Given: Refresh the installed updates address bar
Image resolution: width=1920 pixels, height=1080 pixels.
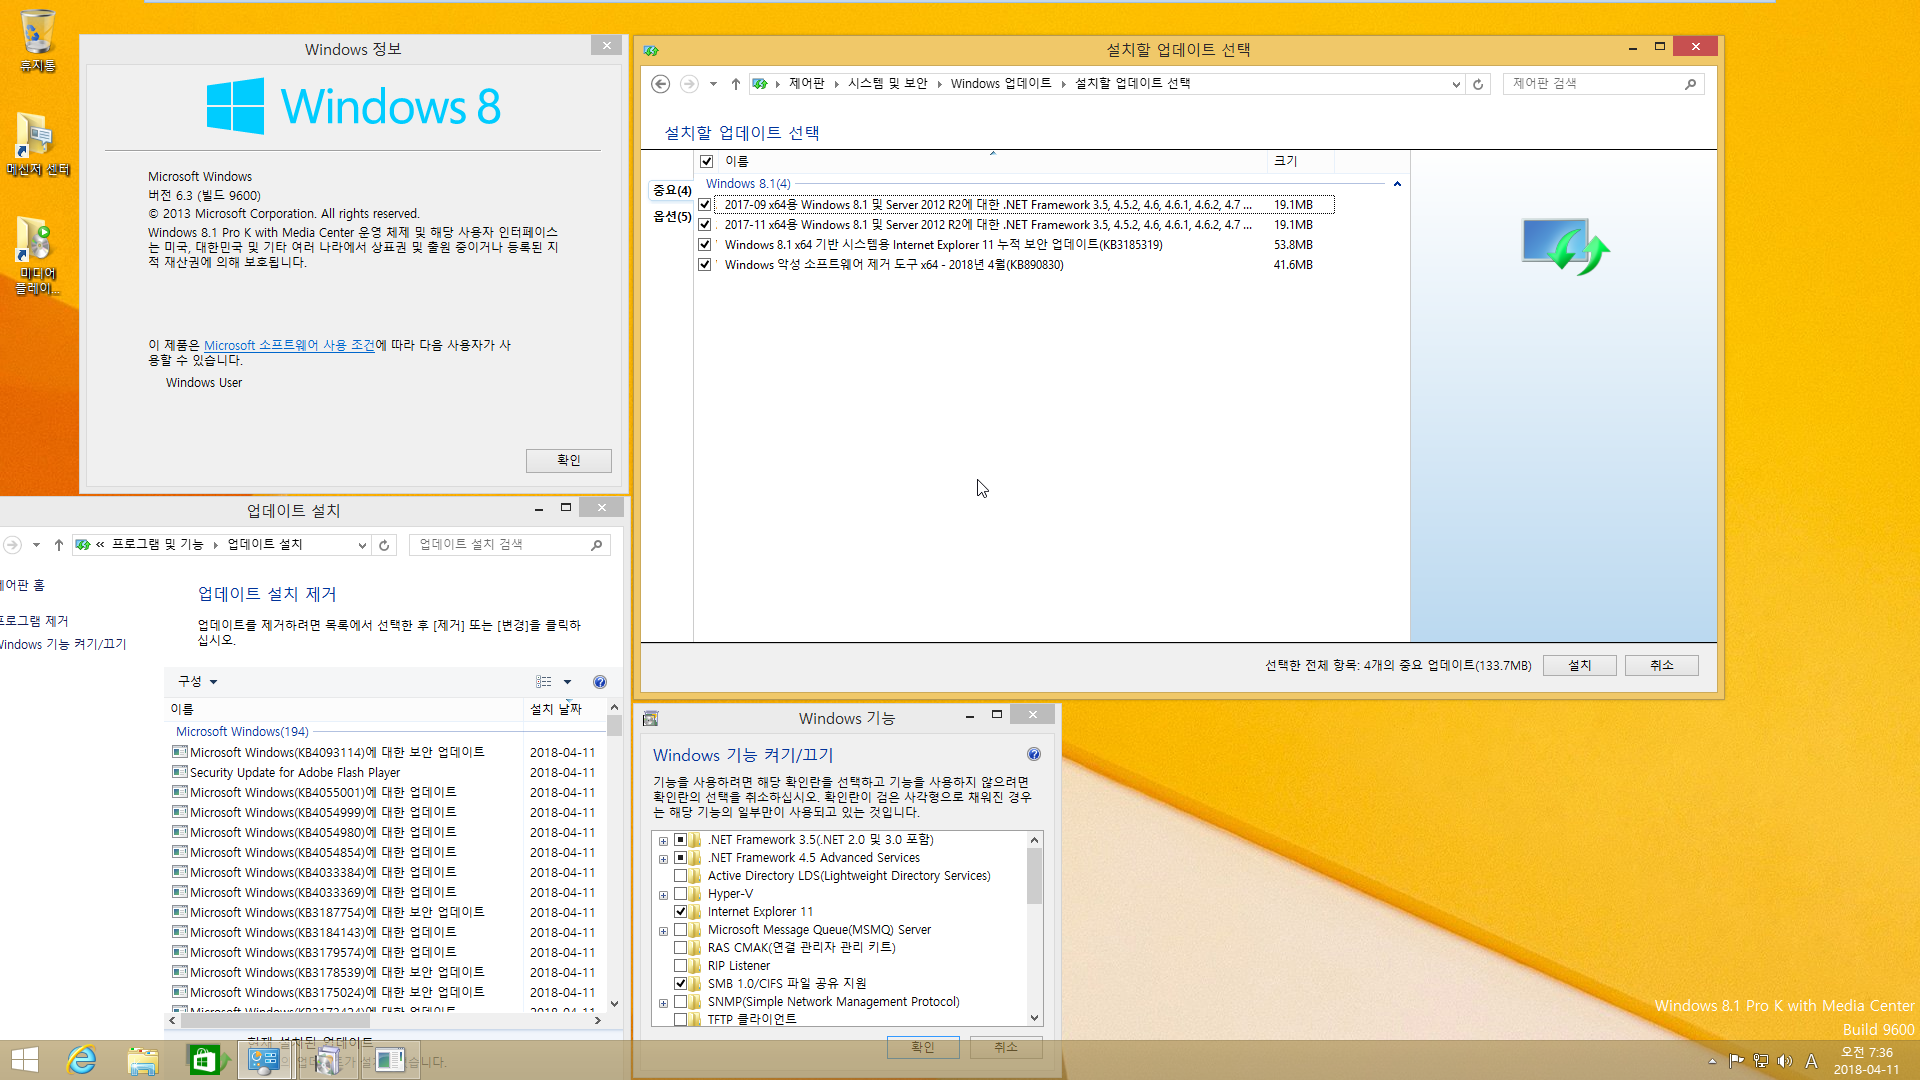Looking at the screenshot, I should (384, 545).
